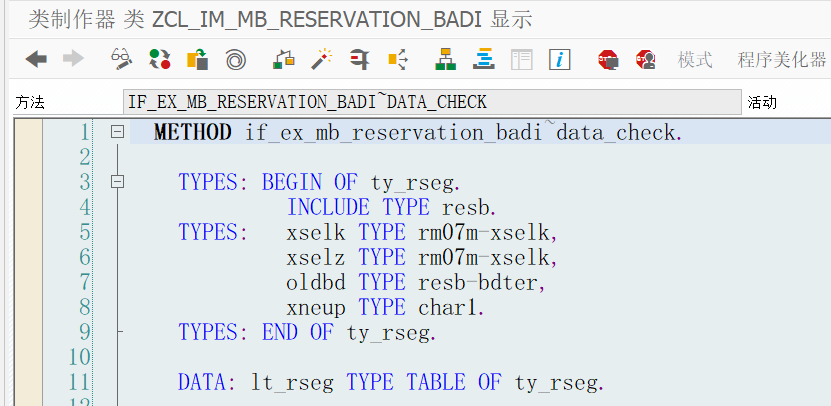Collapse the TYPES BEGIN OF block on line 3
This screenshot has height=406, width=831.
[x=117, y=182]
